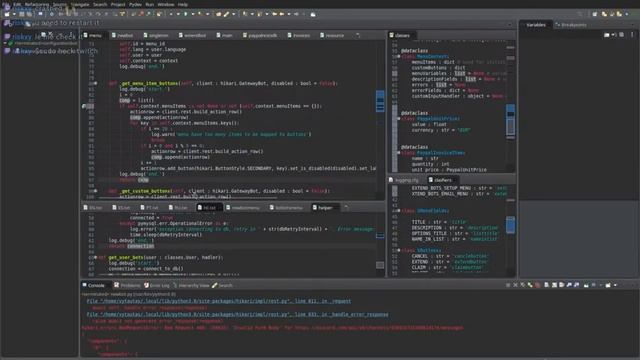
Task: Open the console display dropdown arrow
Action: [x=601, y=285]
